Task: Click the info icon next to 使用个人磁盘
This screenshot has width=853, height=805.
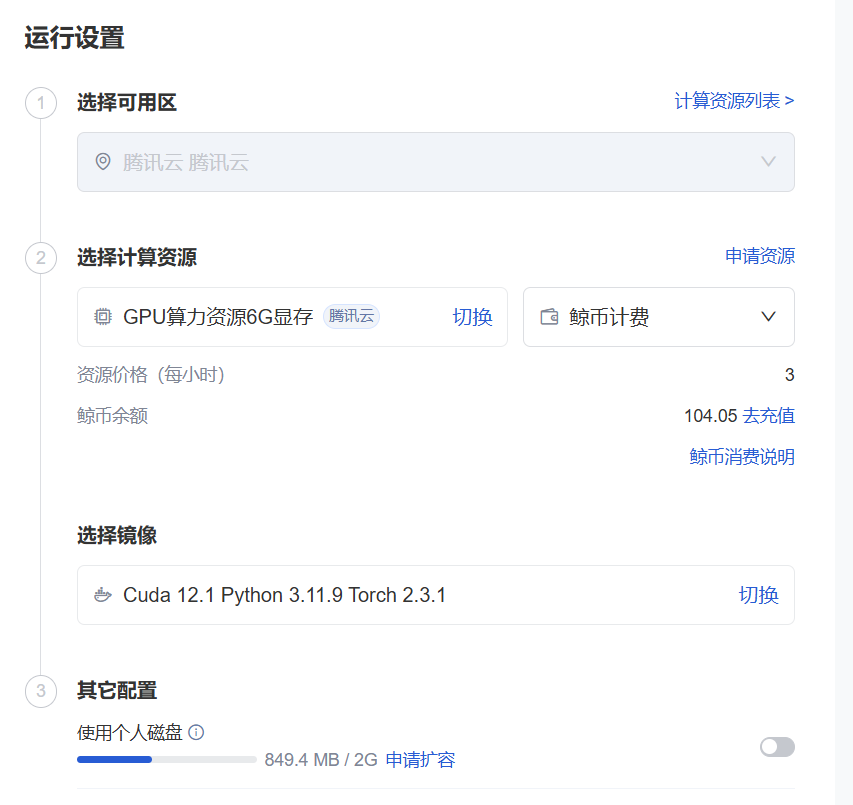Action: point(196,733)
